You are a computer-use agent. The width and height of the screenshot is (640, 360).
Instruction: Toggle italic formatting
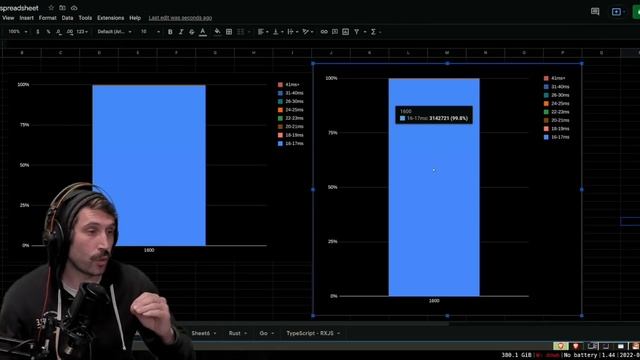[x=181, y=31]
